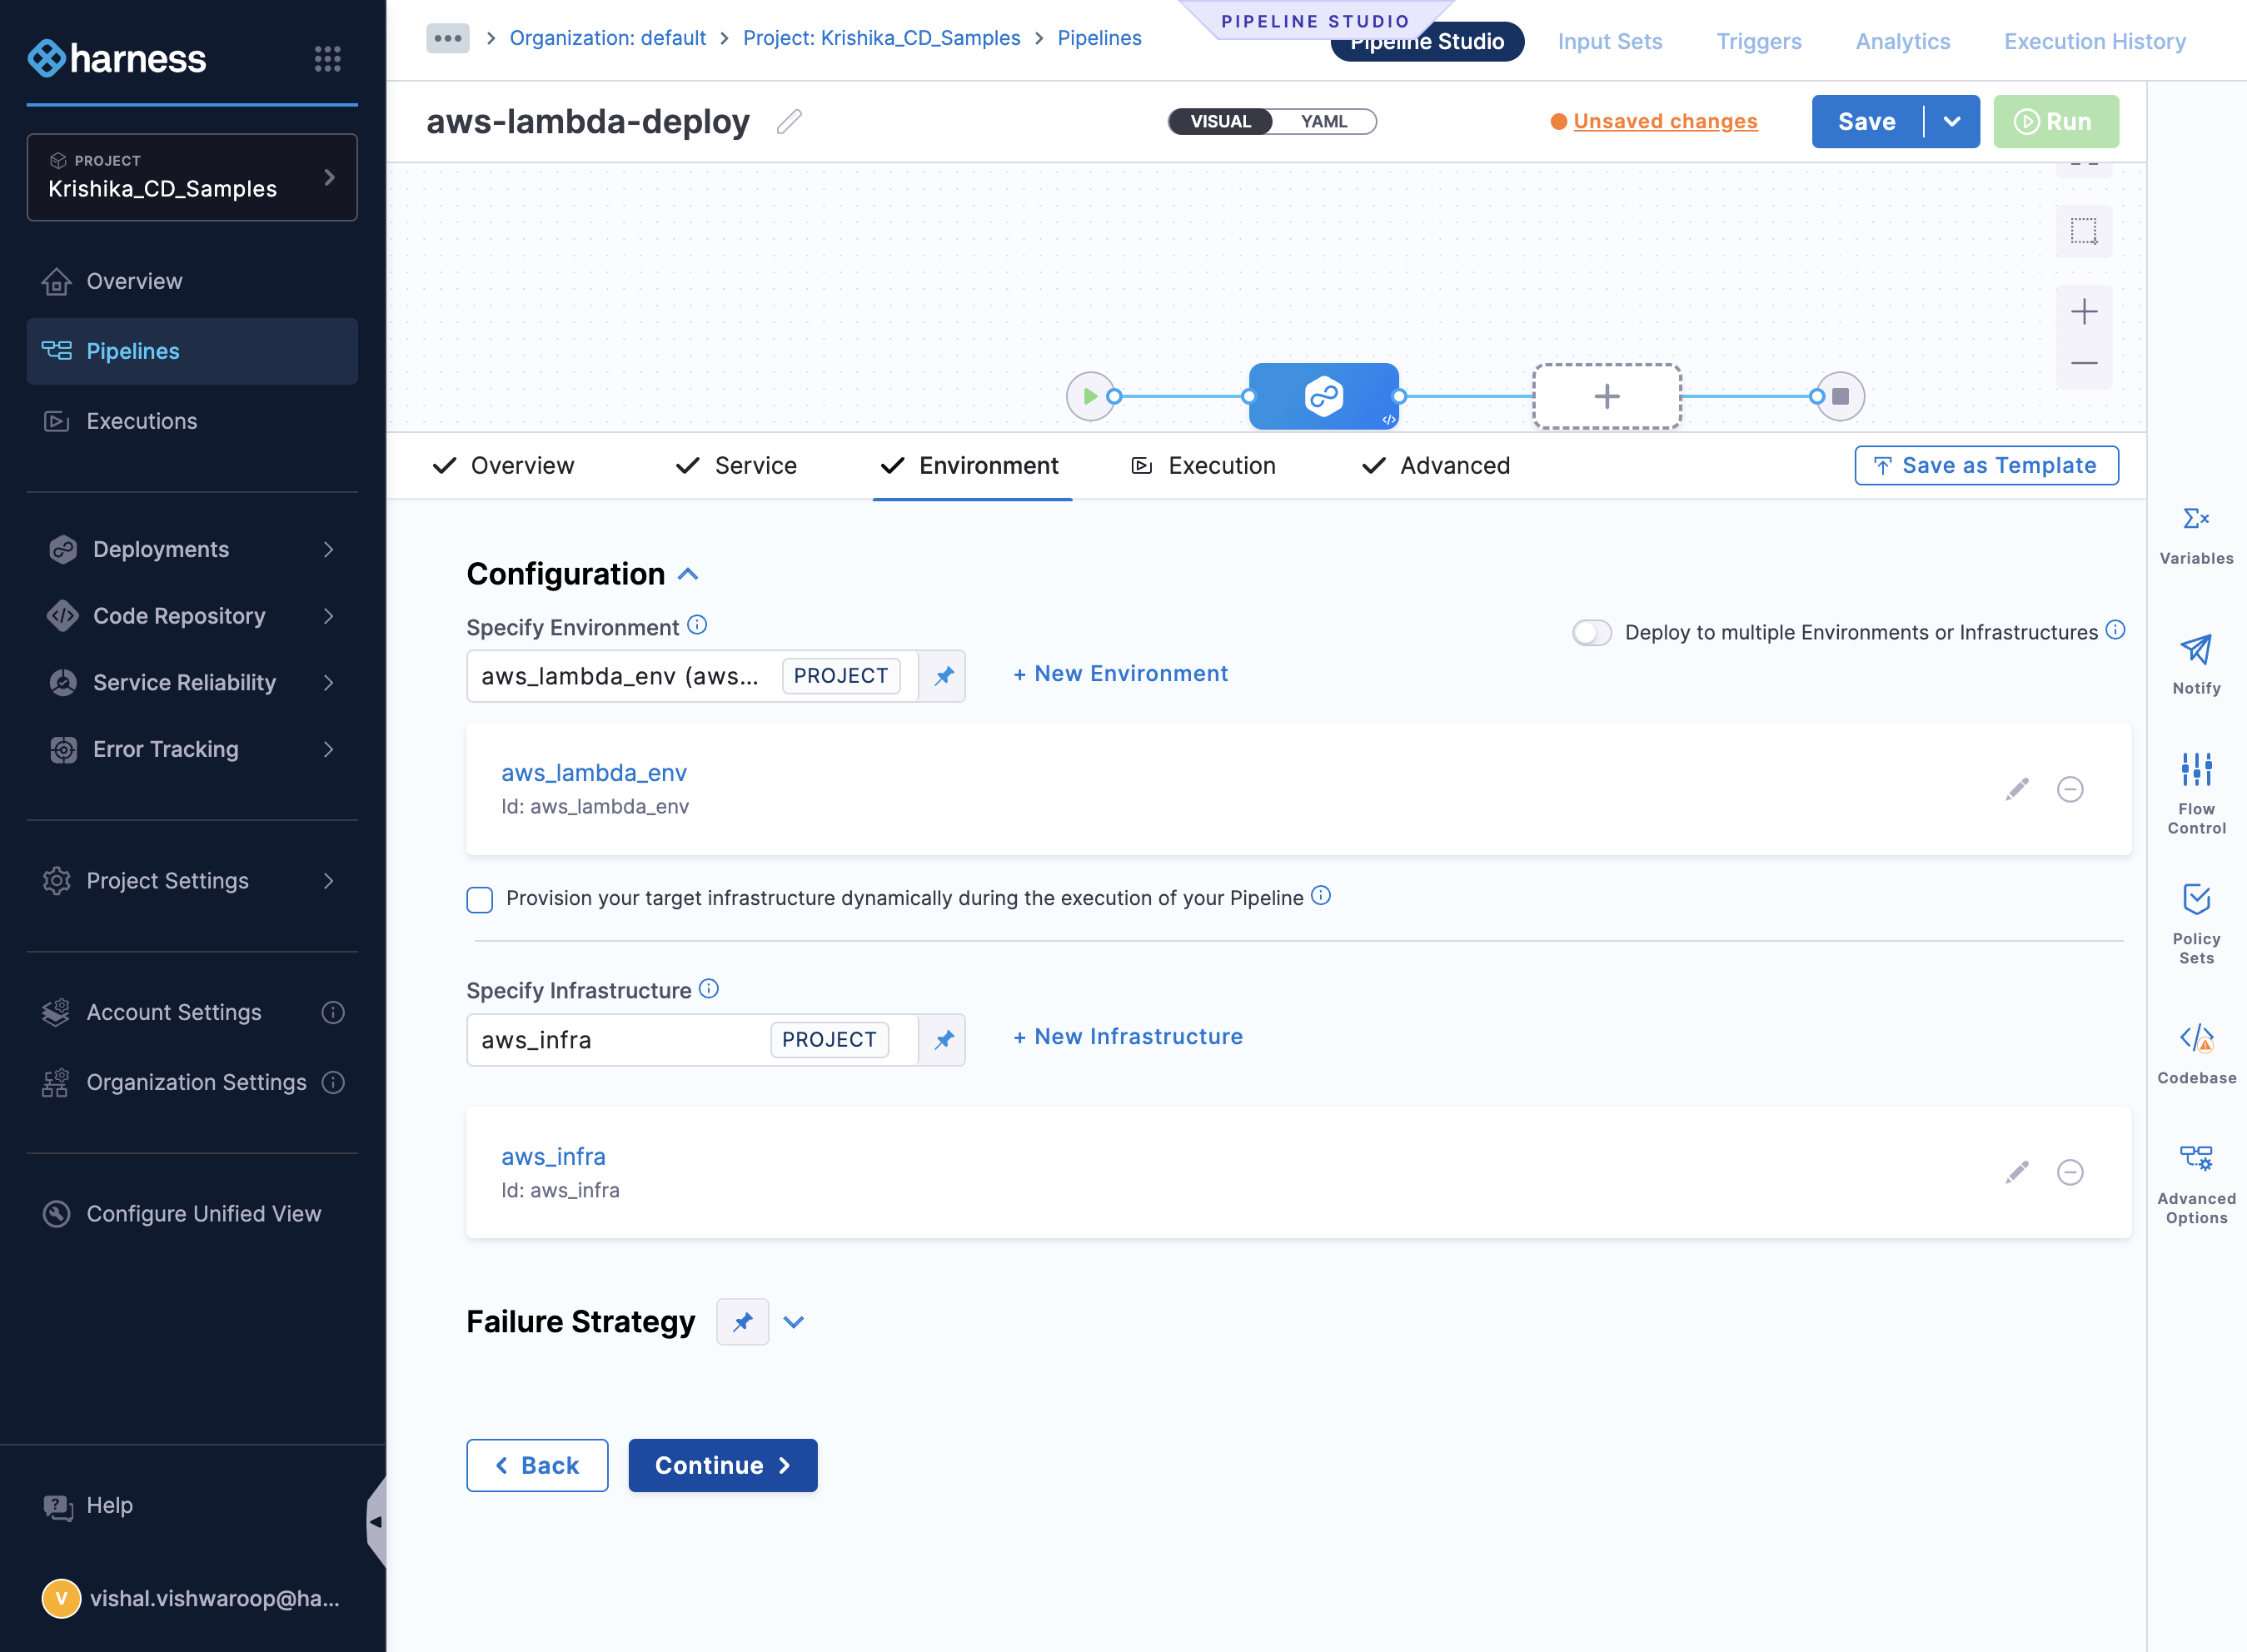Open the project selector Krishika_CD_Samples
The width and height of the screenshot is (2247, 1652).
click(x=191, y=177)
